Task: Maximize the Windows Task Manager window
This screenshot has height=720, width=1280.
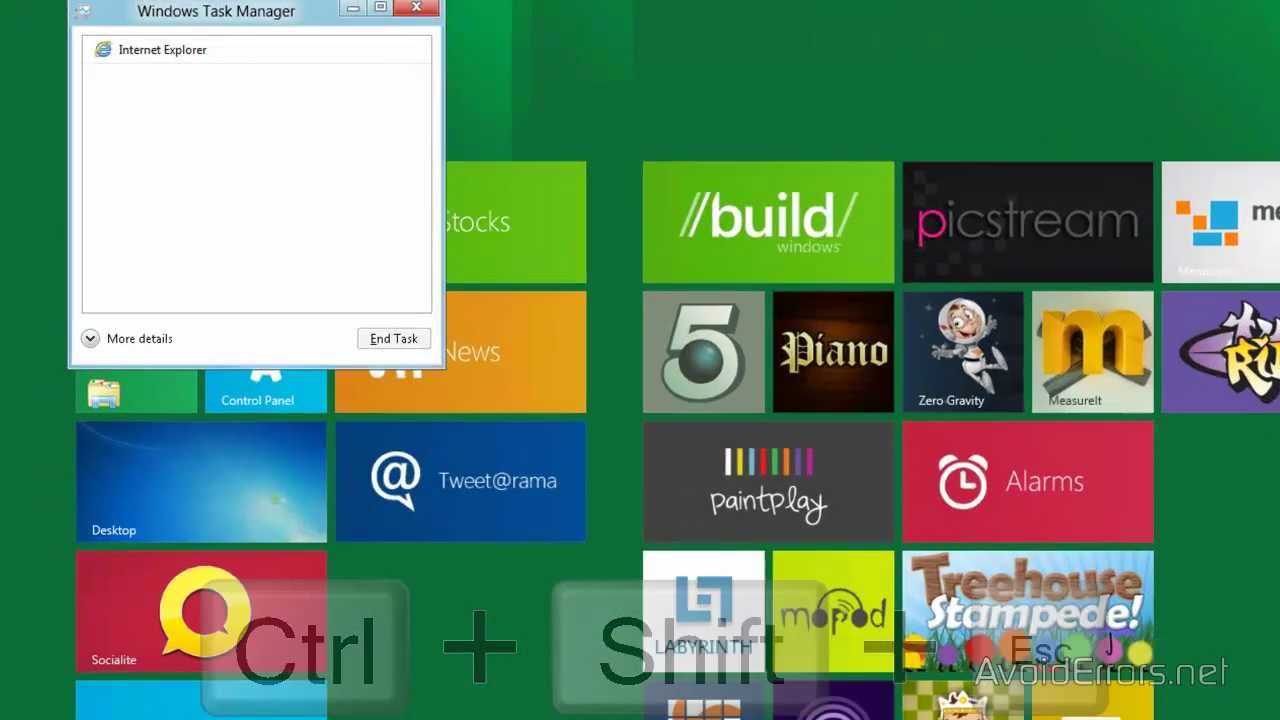Action: (x=380, y=8)
